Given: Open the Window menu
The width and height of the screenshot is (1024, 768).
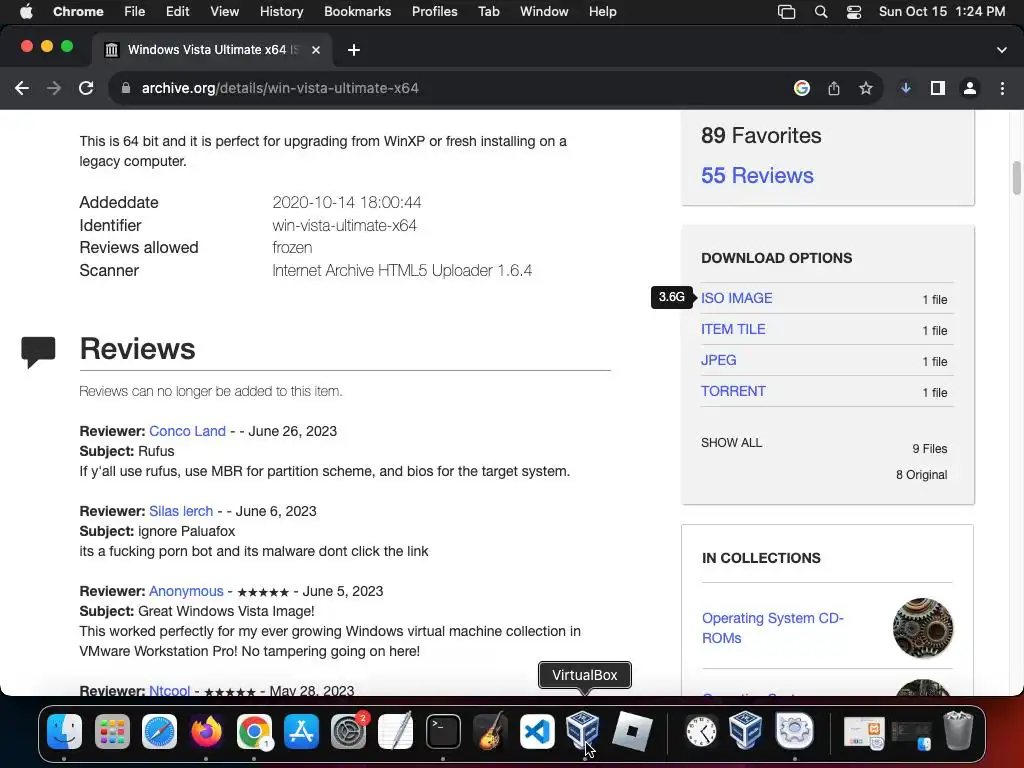Looking at the screenshot, I should [x=544, y=12].
